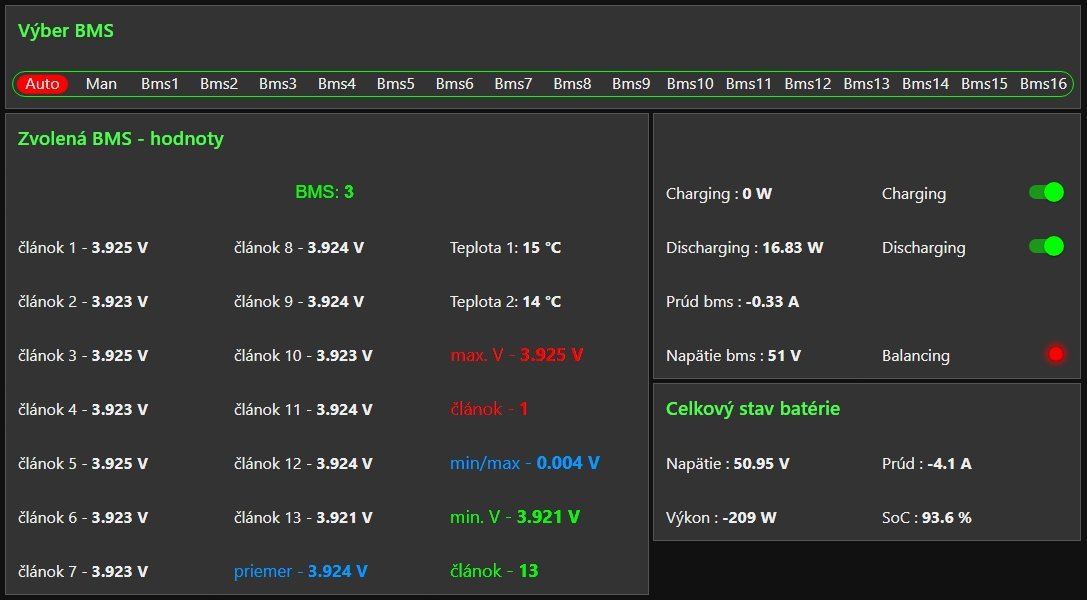Select Bms10 from the BMS list
Screen dimensions: 1087x600
point(690,84)
